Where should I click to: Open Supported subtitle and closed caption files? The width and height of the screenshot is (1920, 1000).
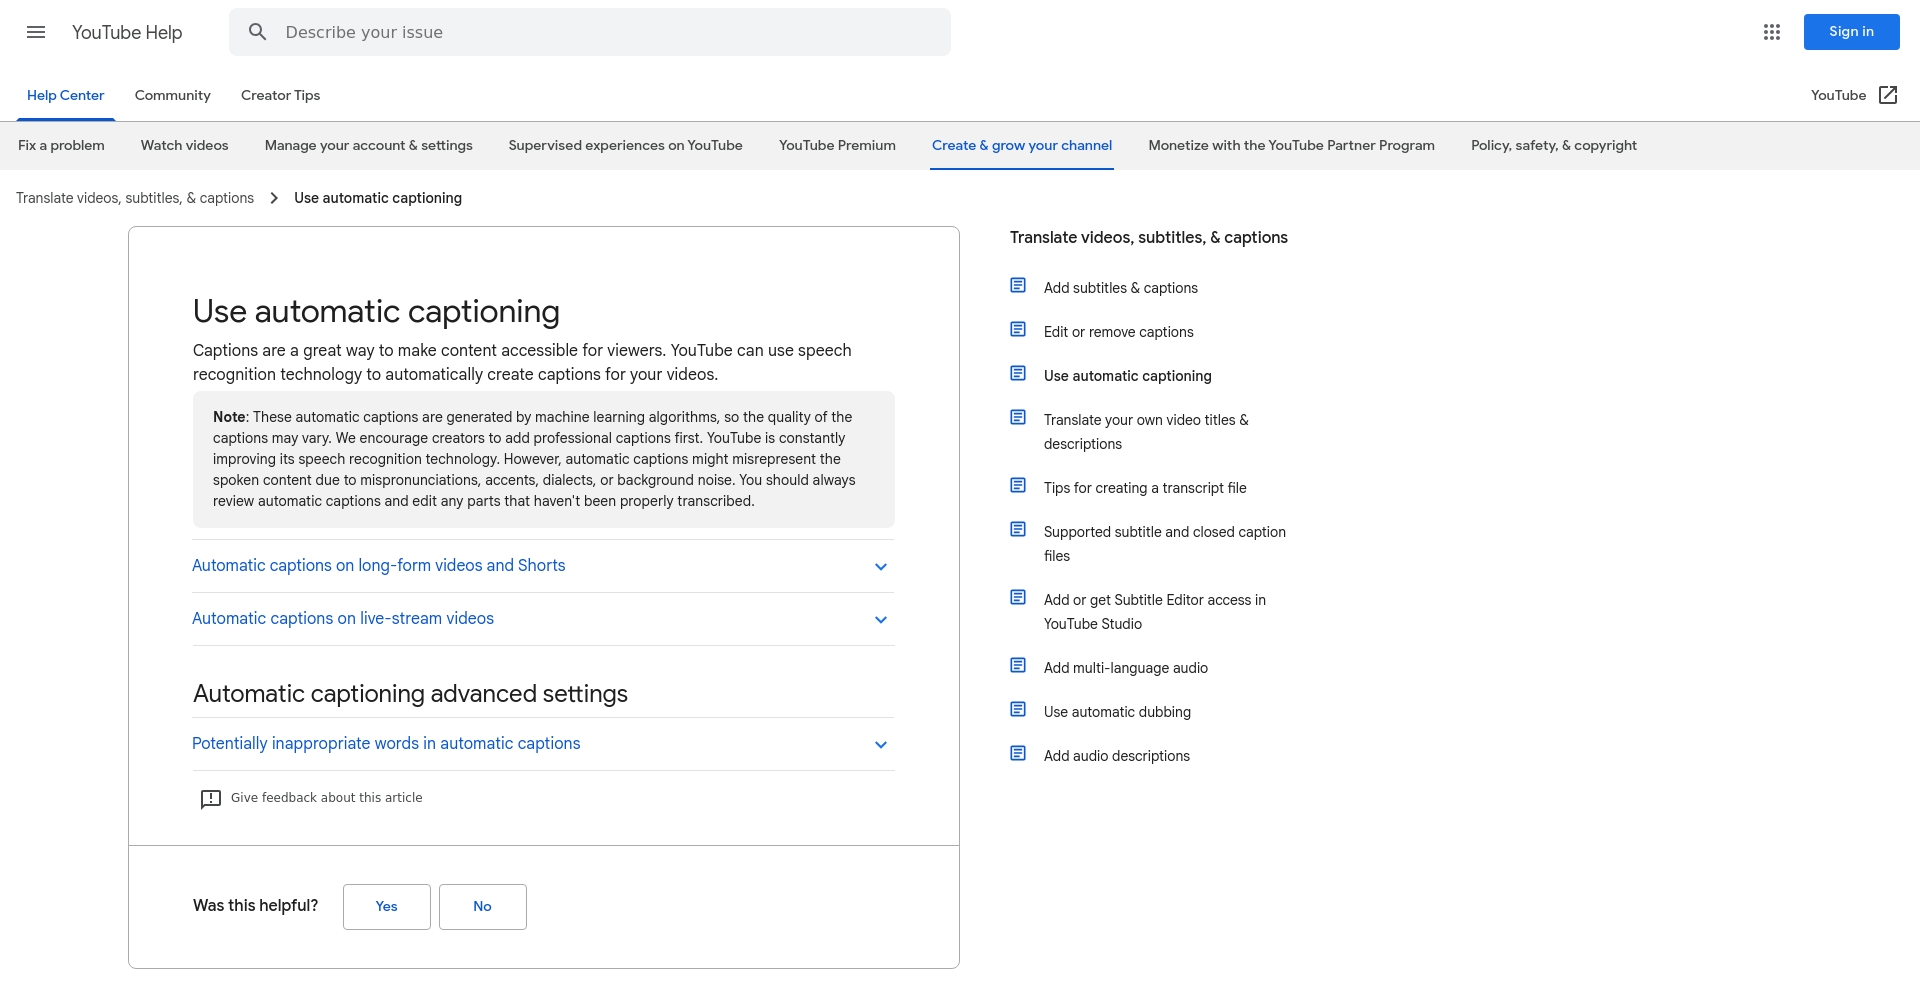click(x=1165, y=544)
